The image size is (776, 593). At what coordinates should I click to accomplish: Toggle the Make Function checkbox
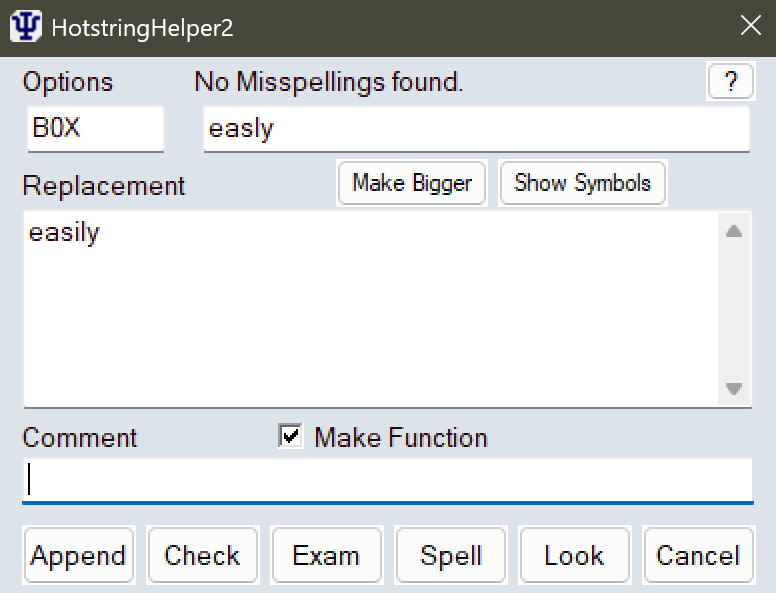click(x=291, y=437)
